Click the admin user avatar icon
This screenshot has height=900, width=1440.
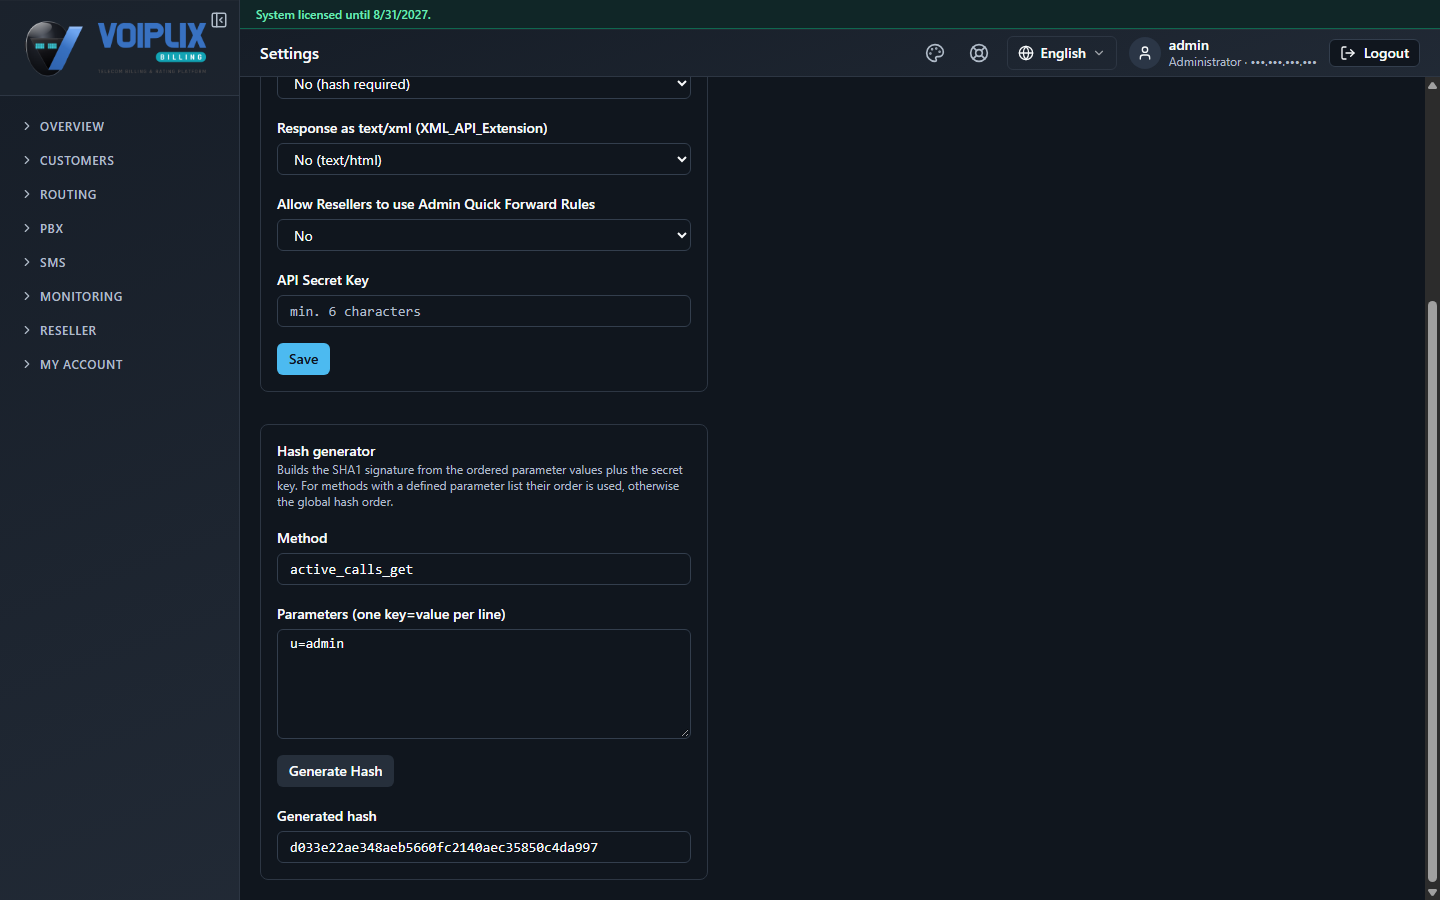pyautogui.click(x=1145, y=53)
